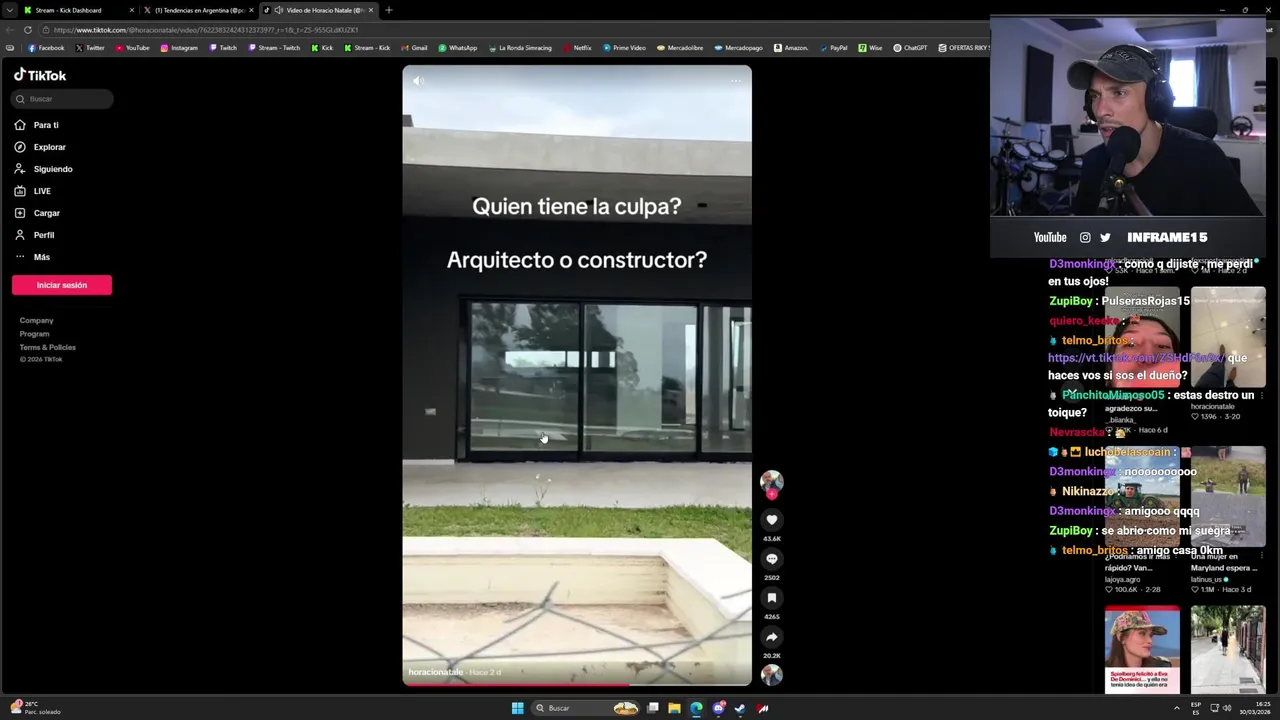Click Iniciar sesión button
The width and height of the screenshot is (1280, 720).
pos(62,285)
